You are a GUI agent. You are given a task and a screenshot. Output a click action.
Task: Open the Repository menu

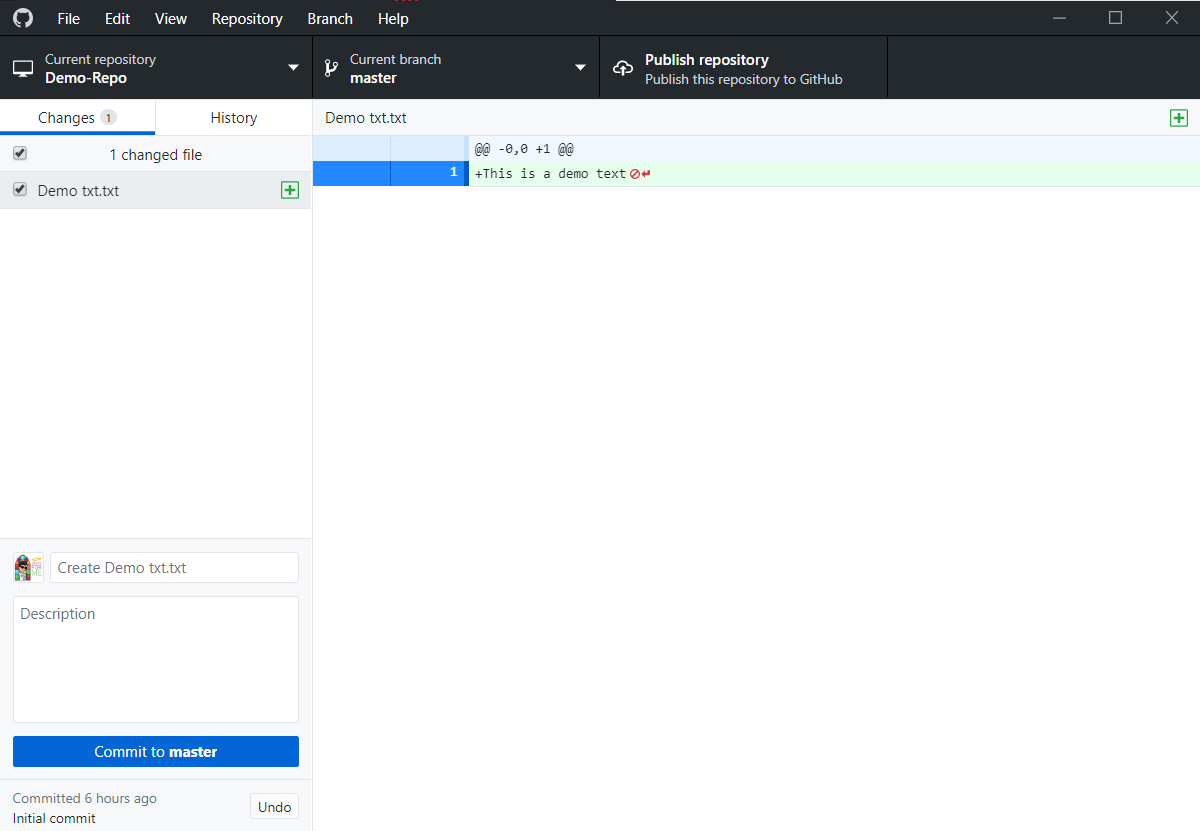point(246,18)
